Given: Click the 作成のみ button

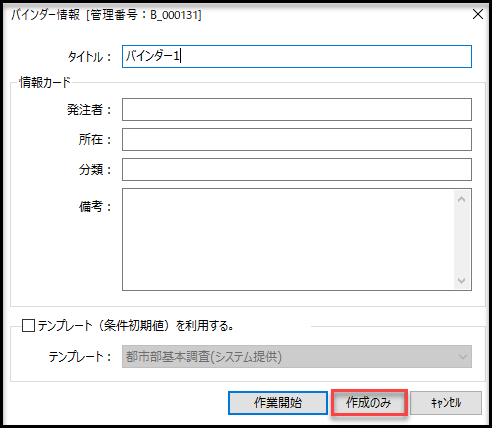Looking at the screenshot, I should (369, 403).
